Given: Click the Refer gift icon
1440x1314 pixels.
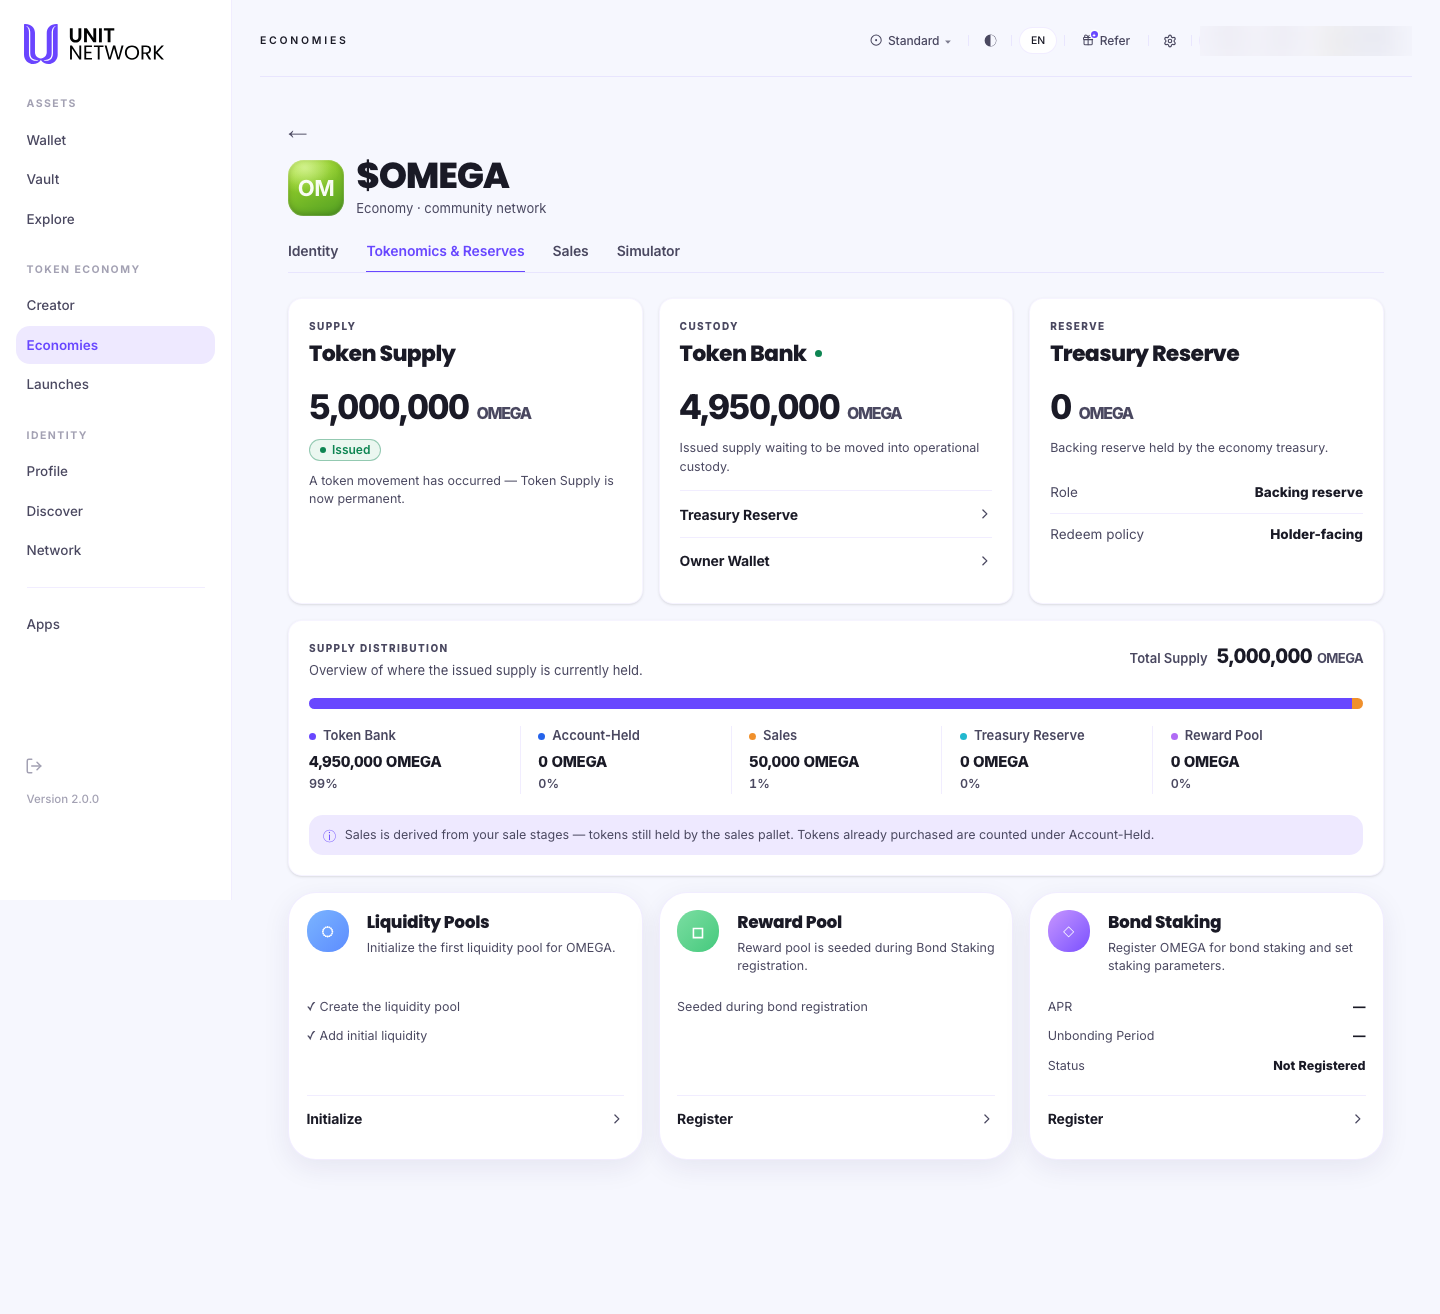Looking at the screenshot, I should pos(1089,40).
